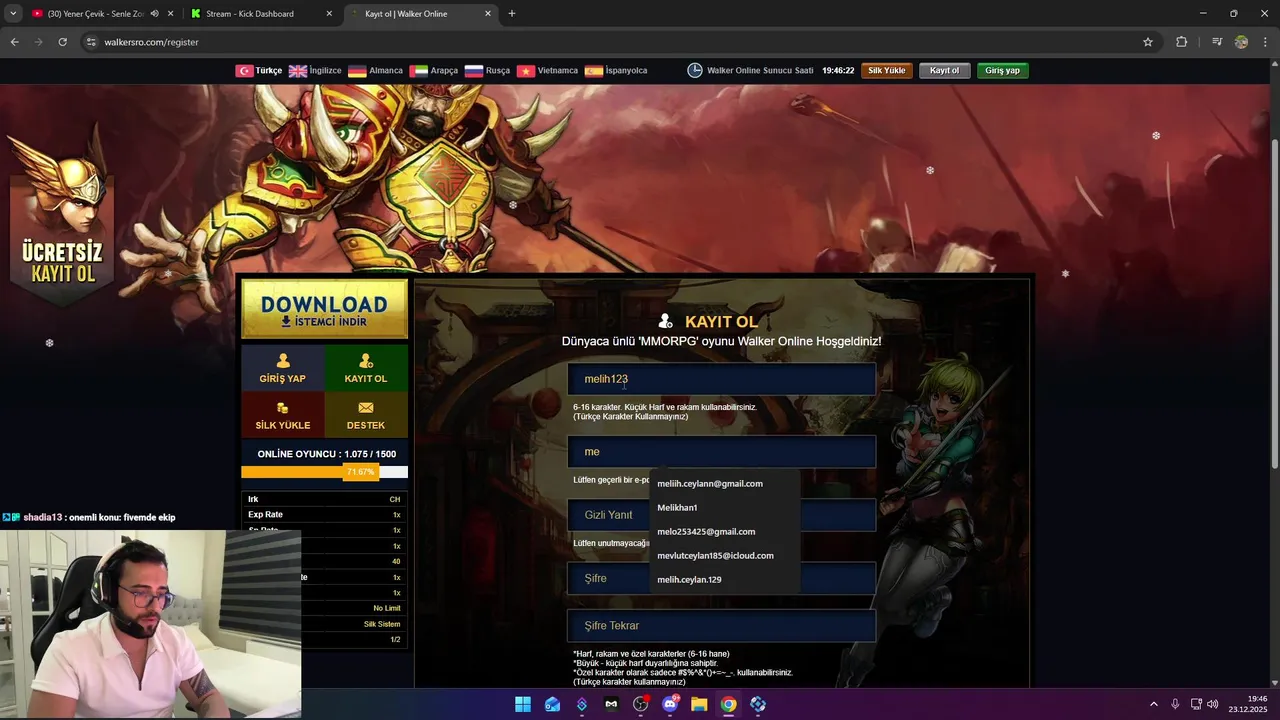Viewport: 1280px width, 720px height.
Task: Switch language to İngilizce flag
Action: [315, 71]
